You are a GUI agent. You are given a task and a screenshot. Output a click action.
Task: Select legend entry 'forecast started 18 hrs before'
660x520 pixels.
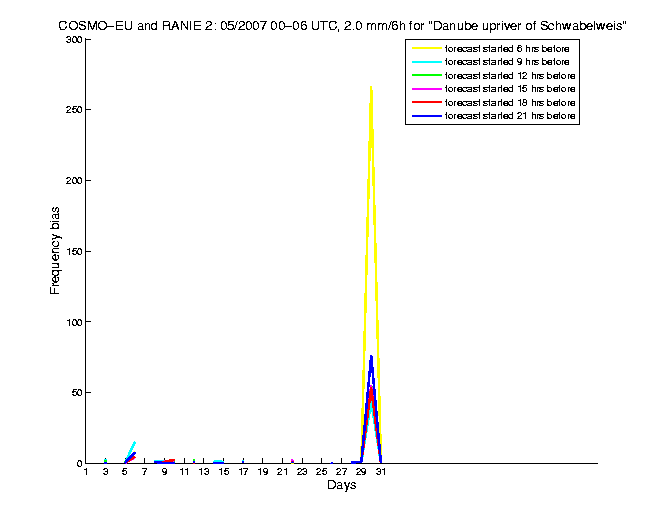510,103
